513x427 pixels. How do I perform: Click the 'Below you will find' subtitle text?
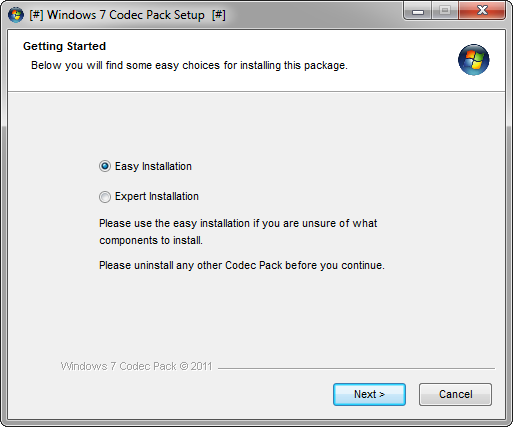tap(189, 65)
